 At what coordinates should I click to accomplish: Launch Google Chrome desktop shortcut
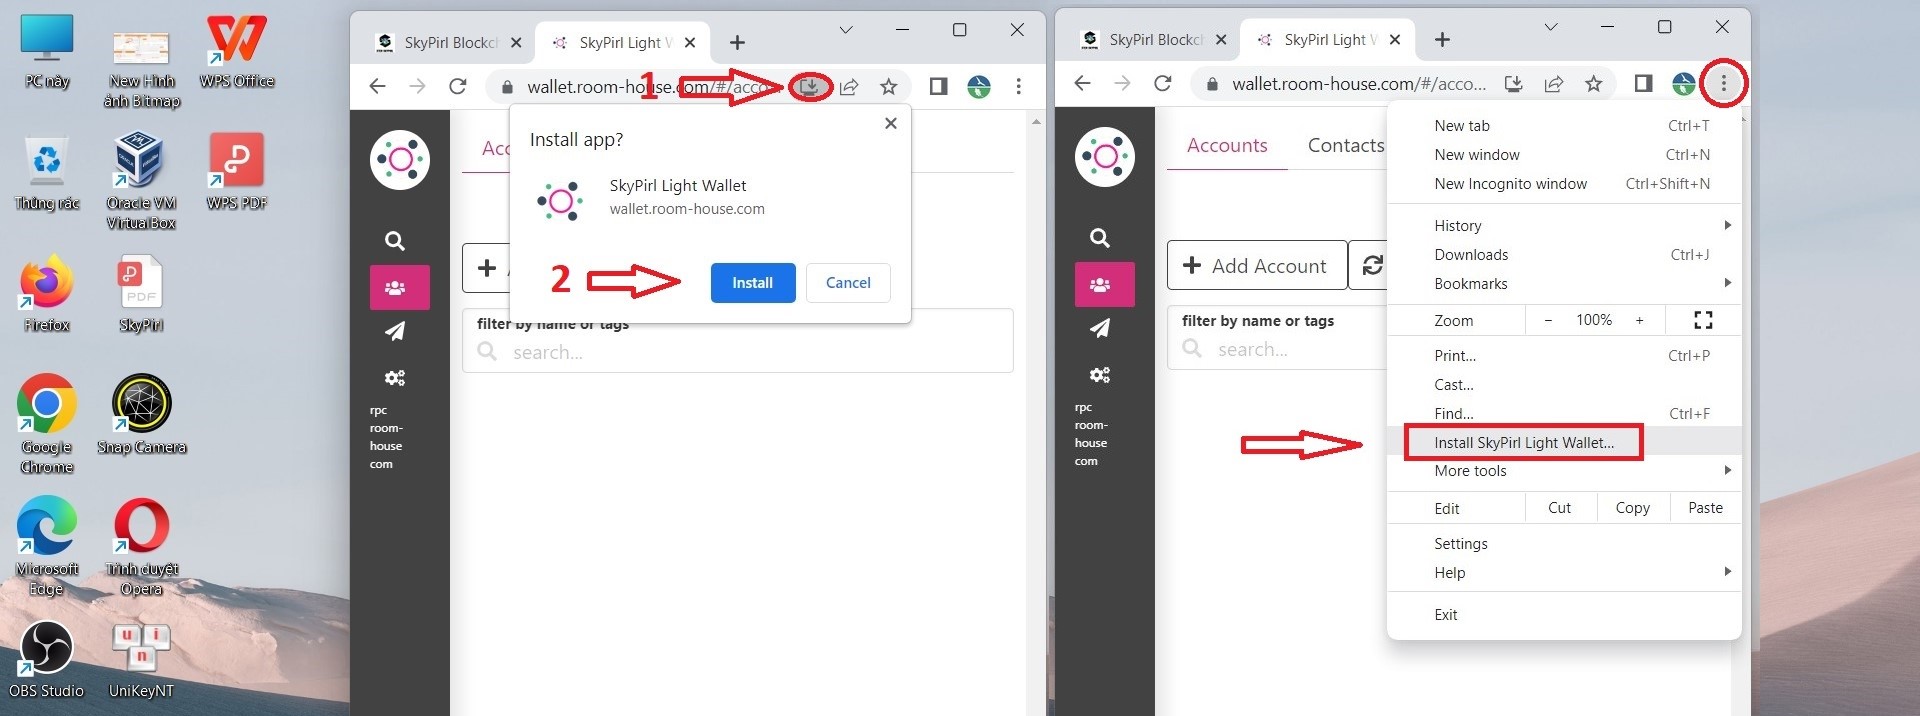[x=47, y=426]
